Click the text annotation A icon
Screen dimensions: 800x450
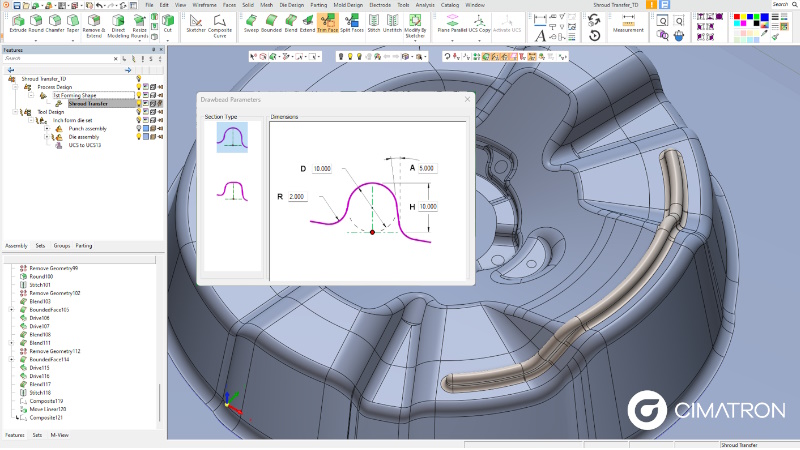coord(540,36)
